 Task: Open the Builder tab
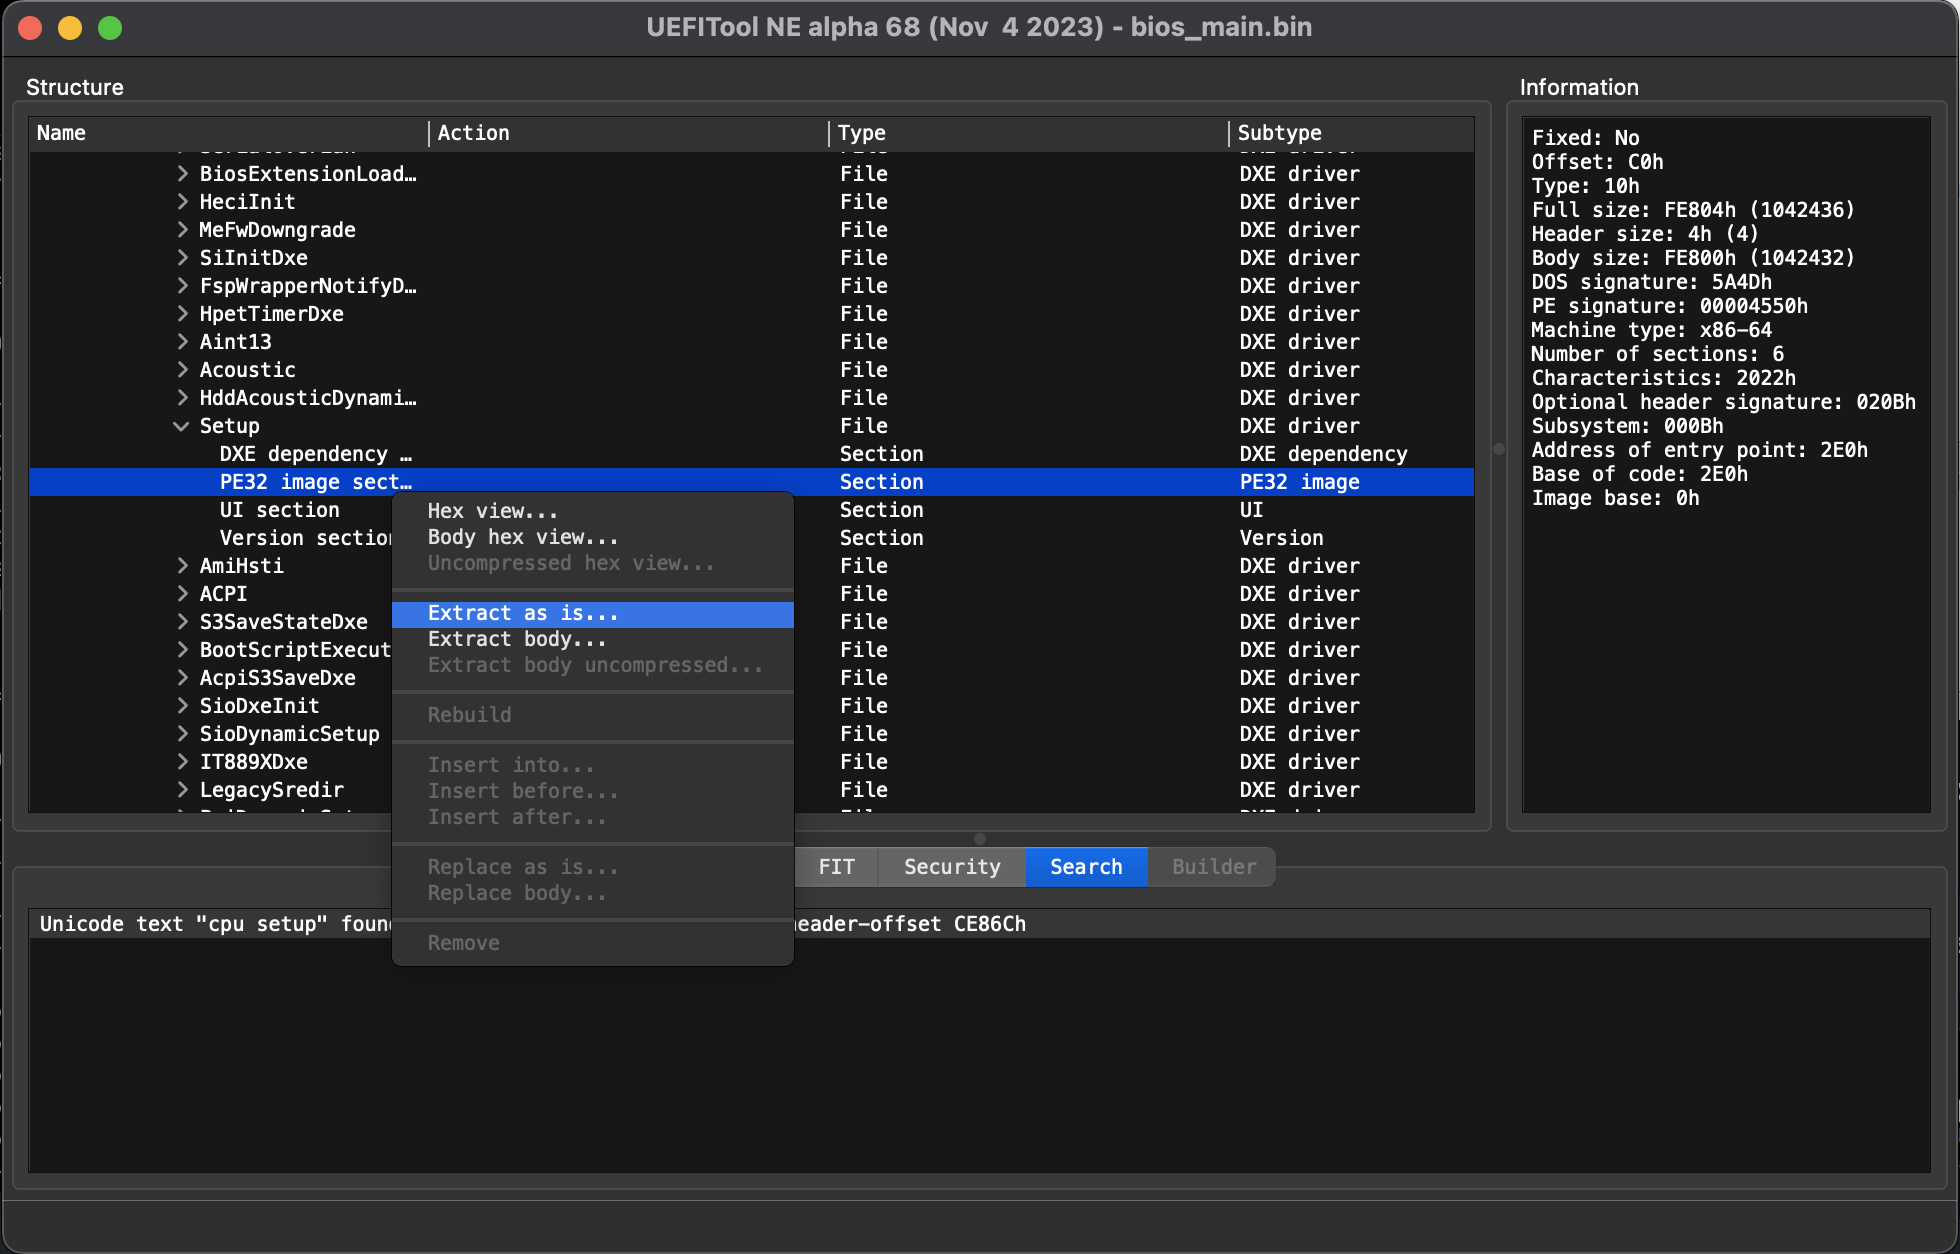coord(1213,867)
